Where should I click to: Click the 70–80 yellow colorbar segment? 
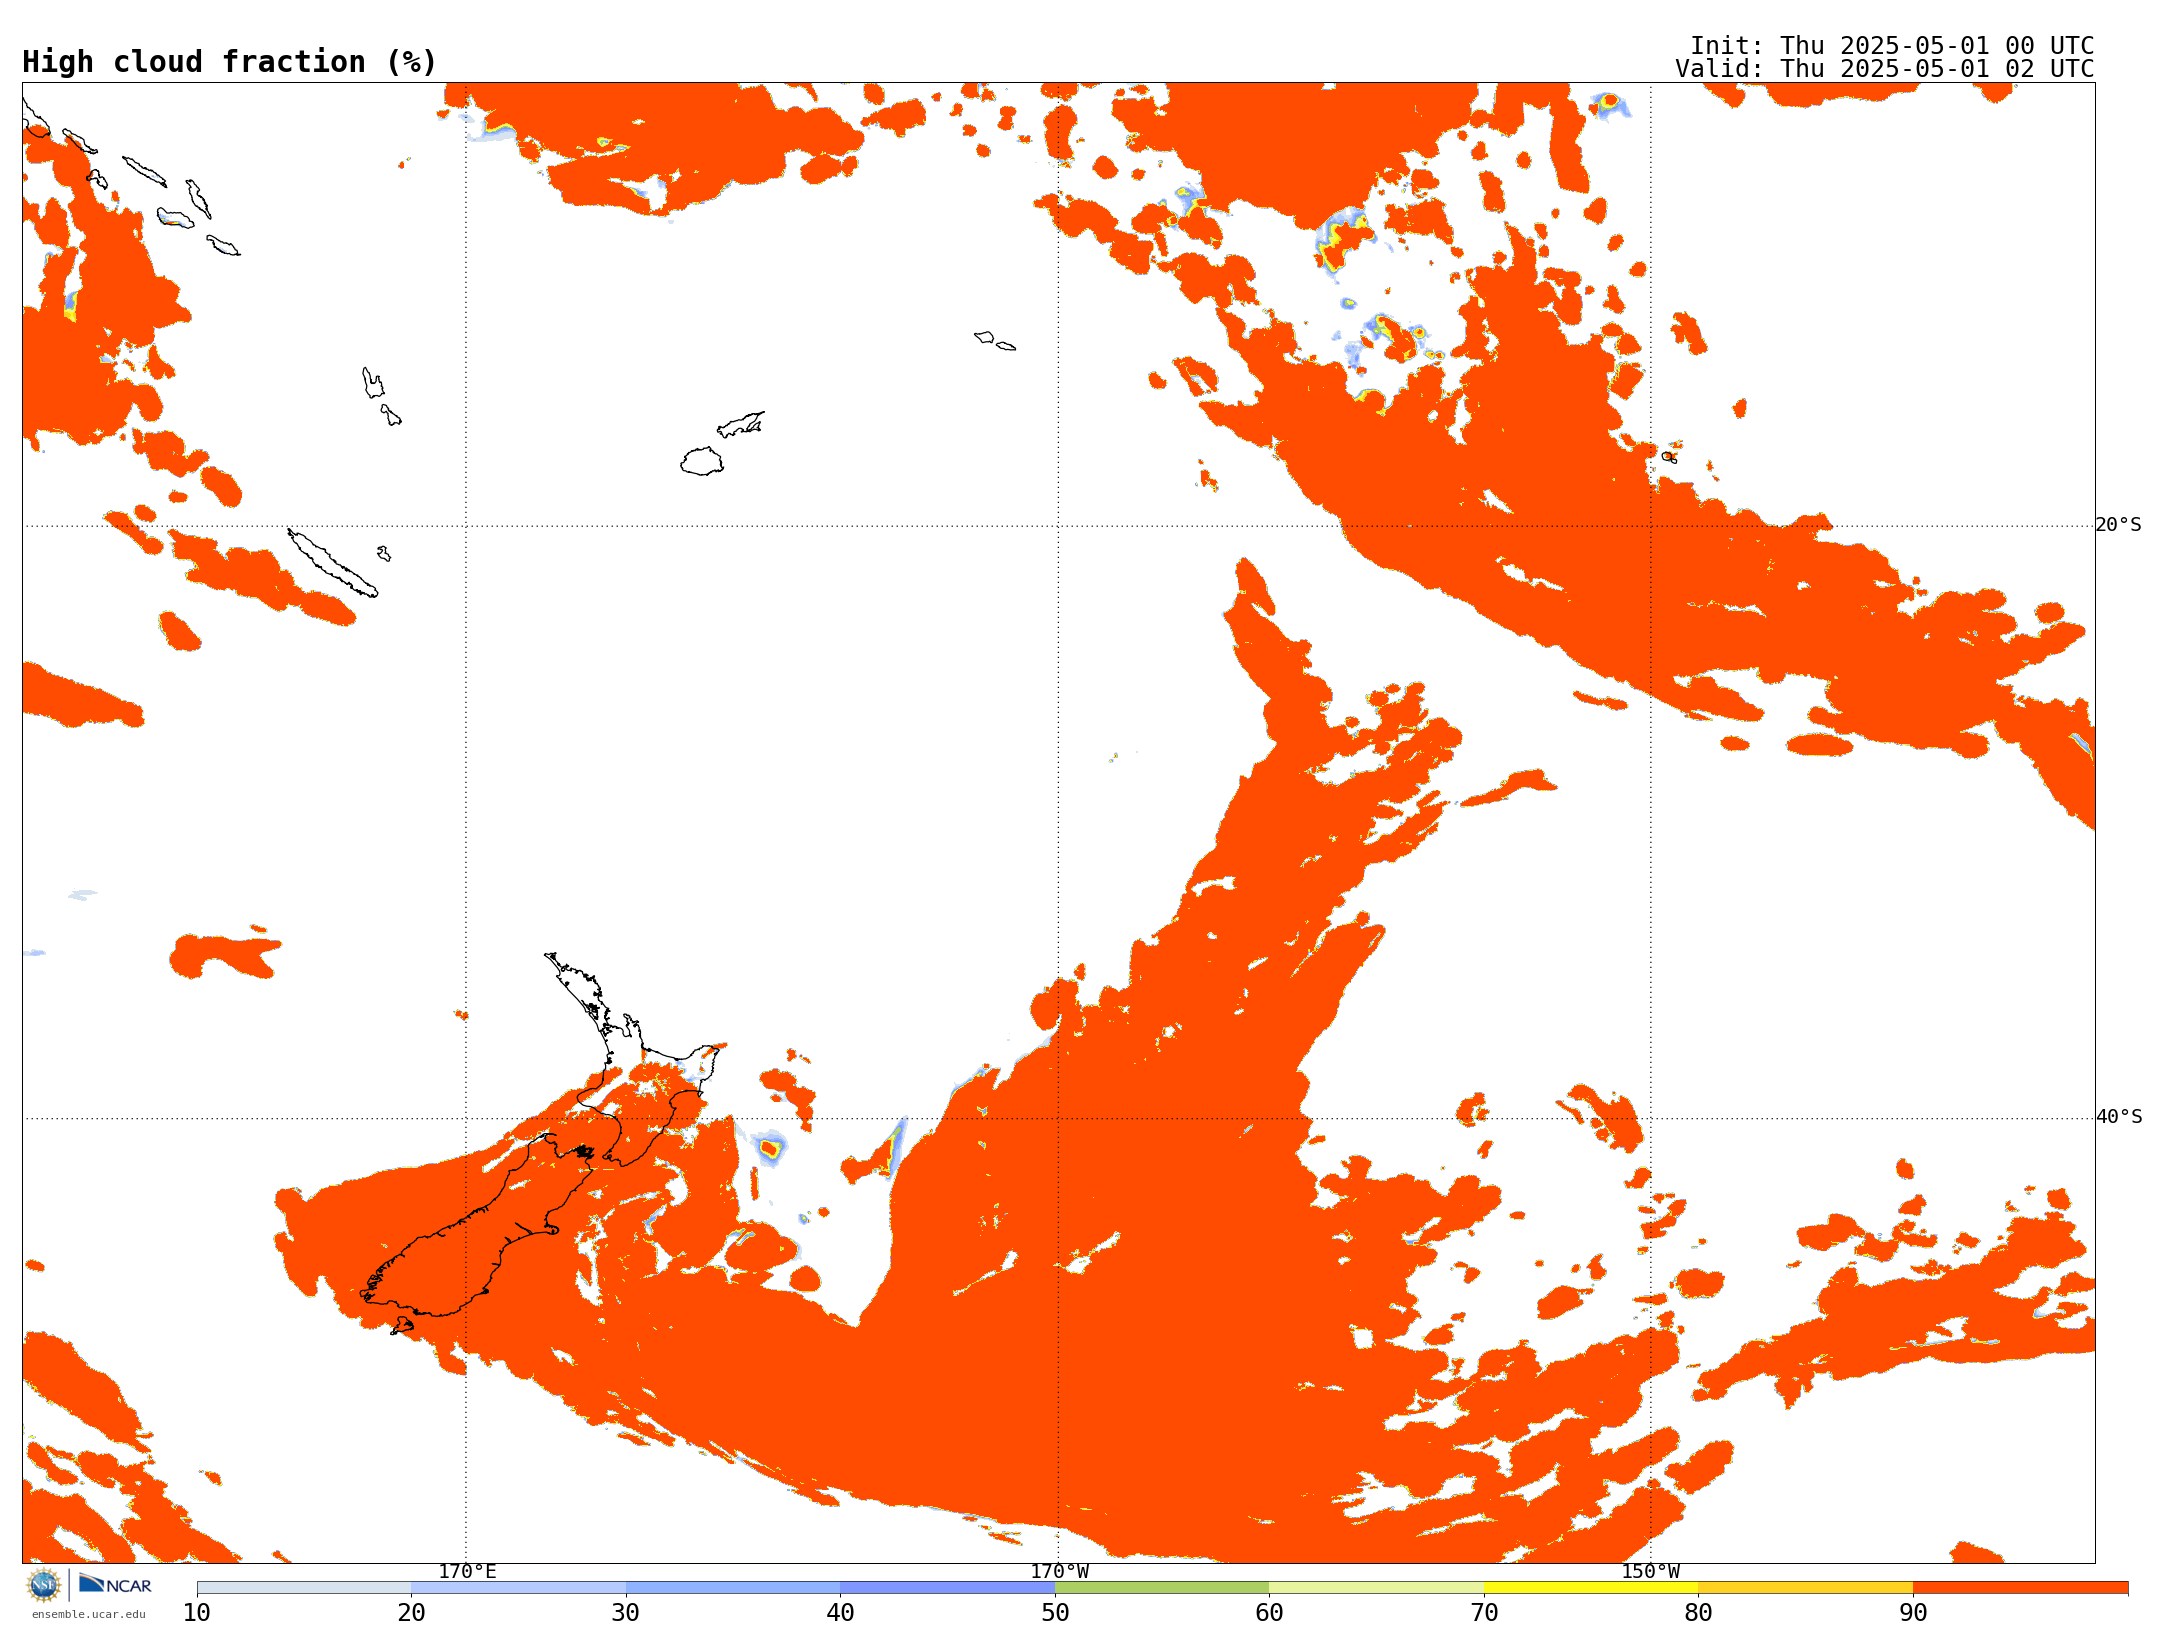pos(1591,1588)
